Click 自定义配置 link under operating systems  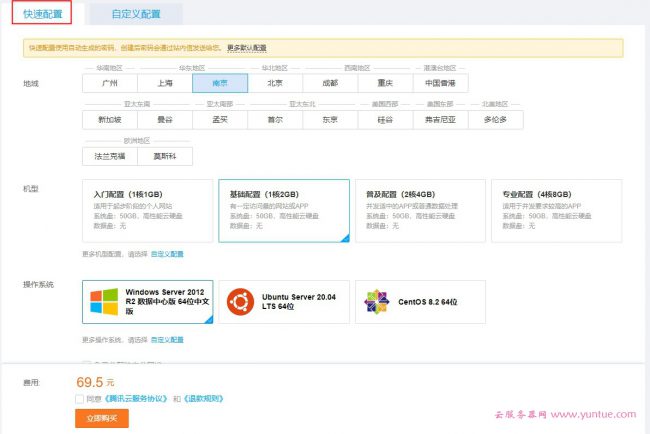coord(167,340)
